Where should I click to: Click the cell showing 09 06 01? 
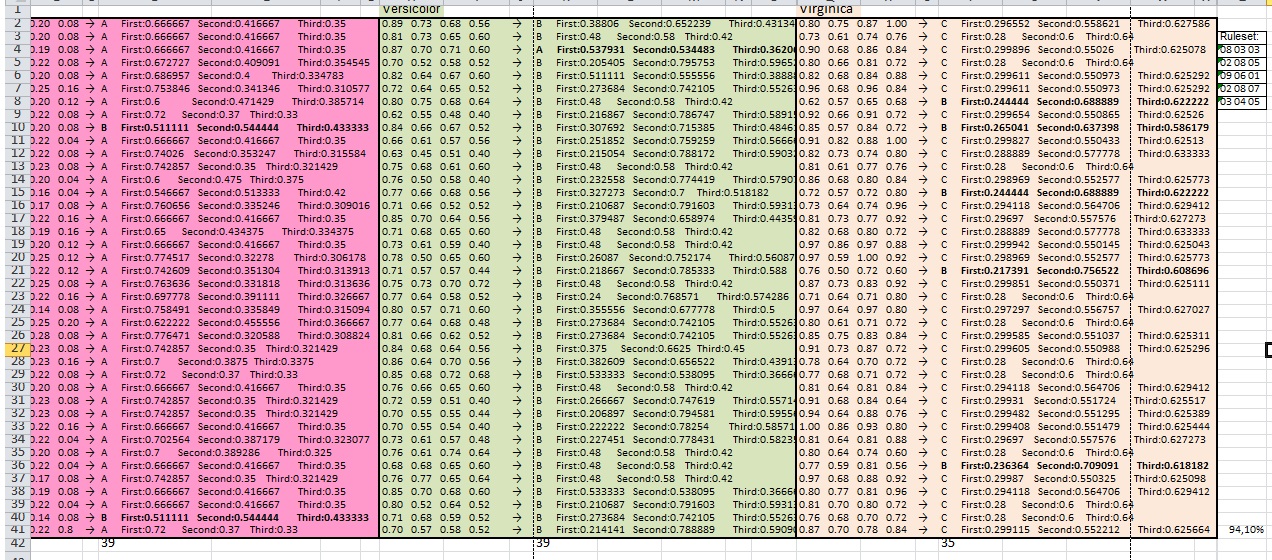coord(1242,75)
